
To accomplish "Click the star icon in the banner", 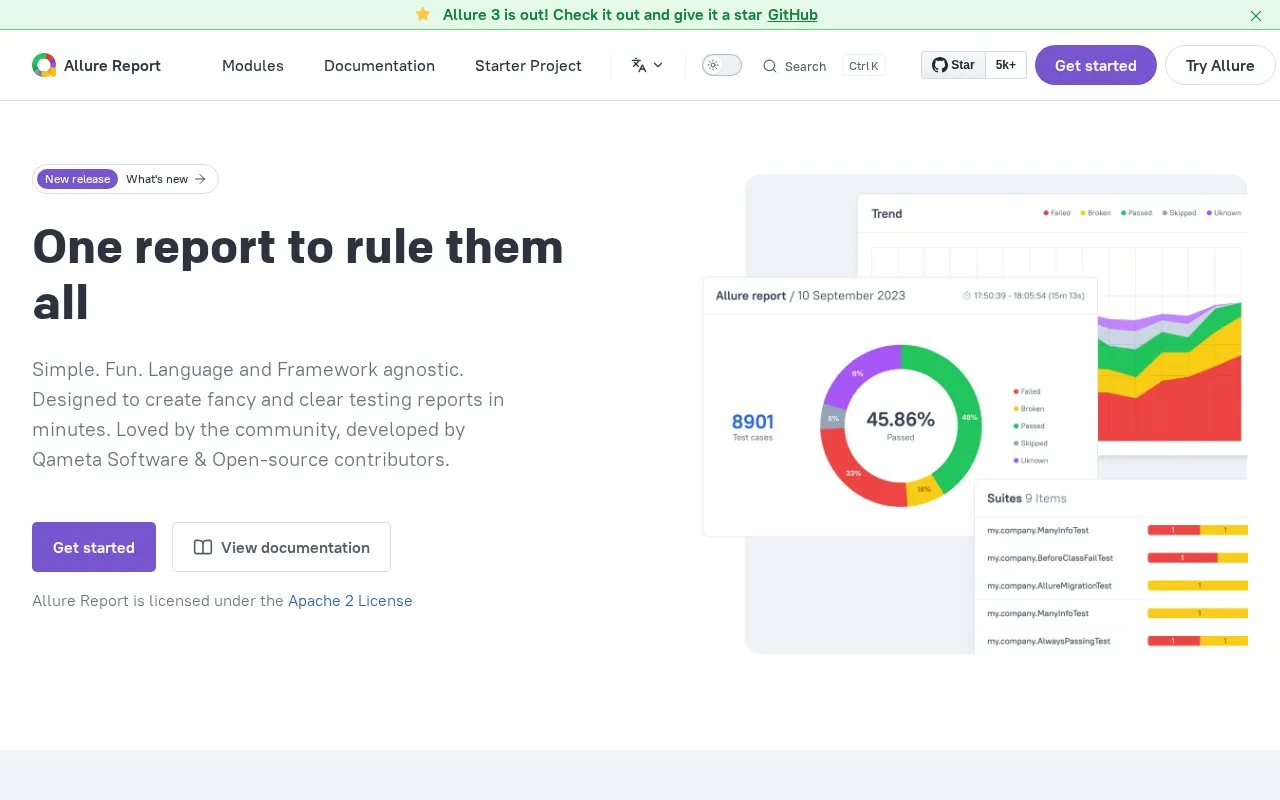I will coord(423,14).
